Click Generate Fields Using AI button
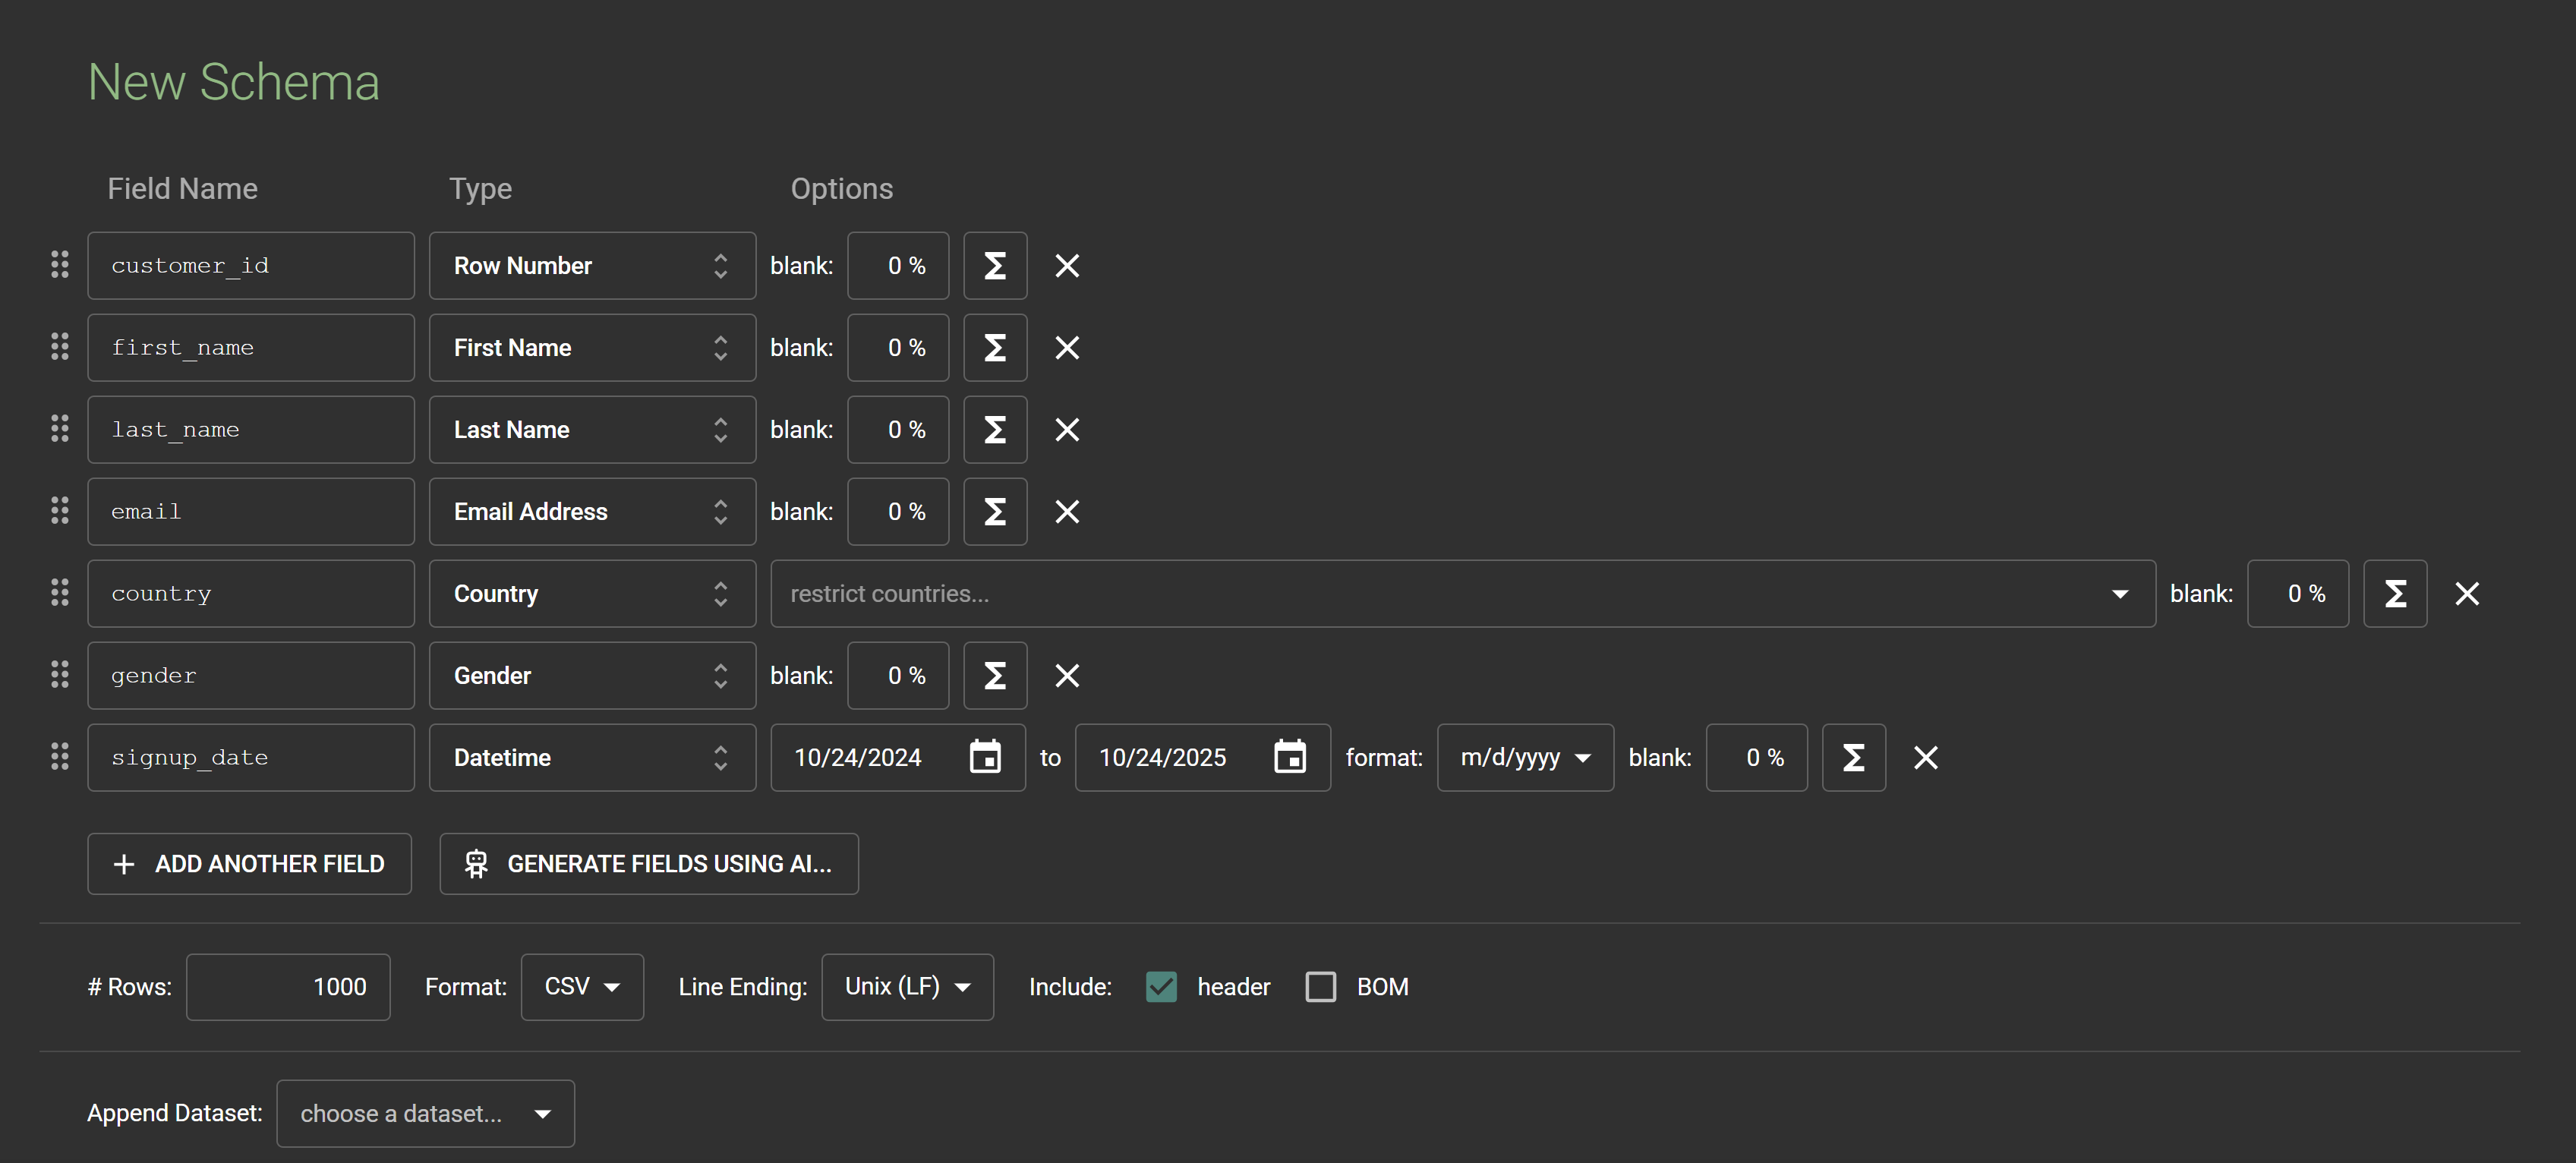Screen dimensions: 2576x1163 click(648, 864)
